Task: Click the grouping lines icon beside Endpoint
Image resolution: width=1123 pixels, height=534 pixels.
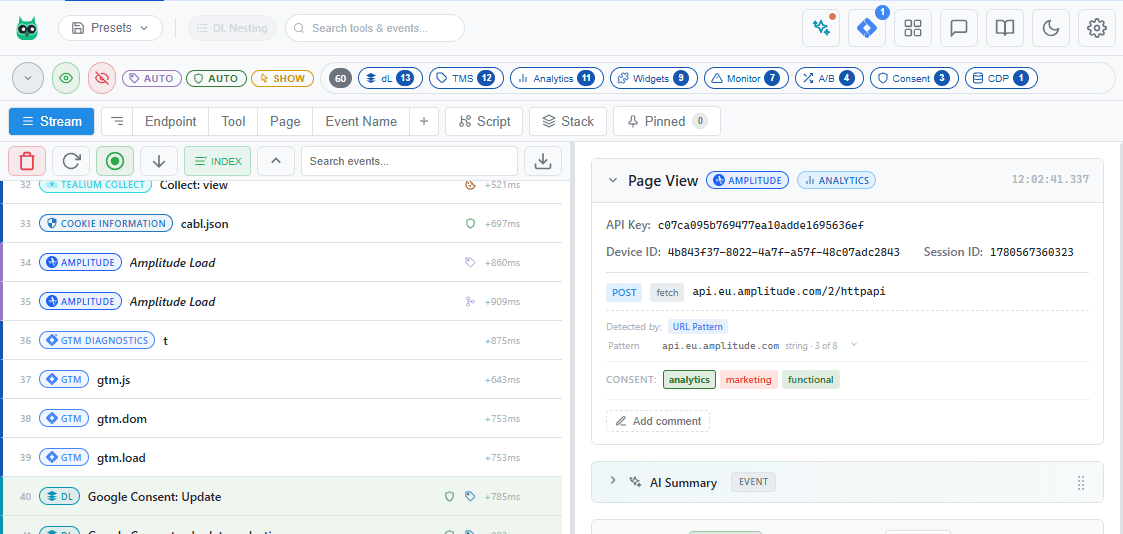Action: (x=117, y=121)
